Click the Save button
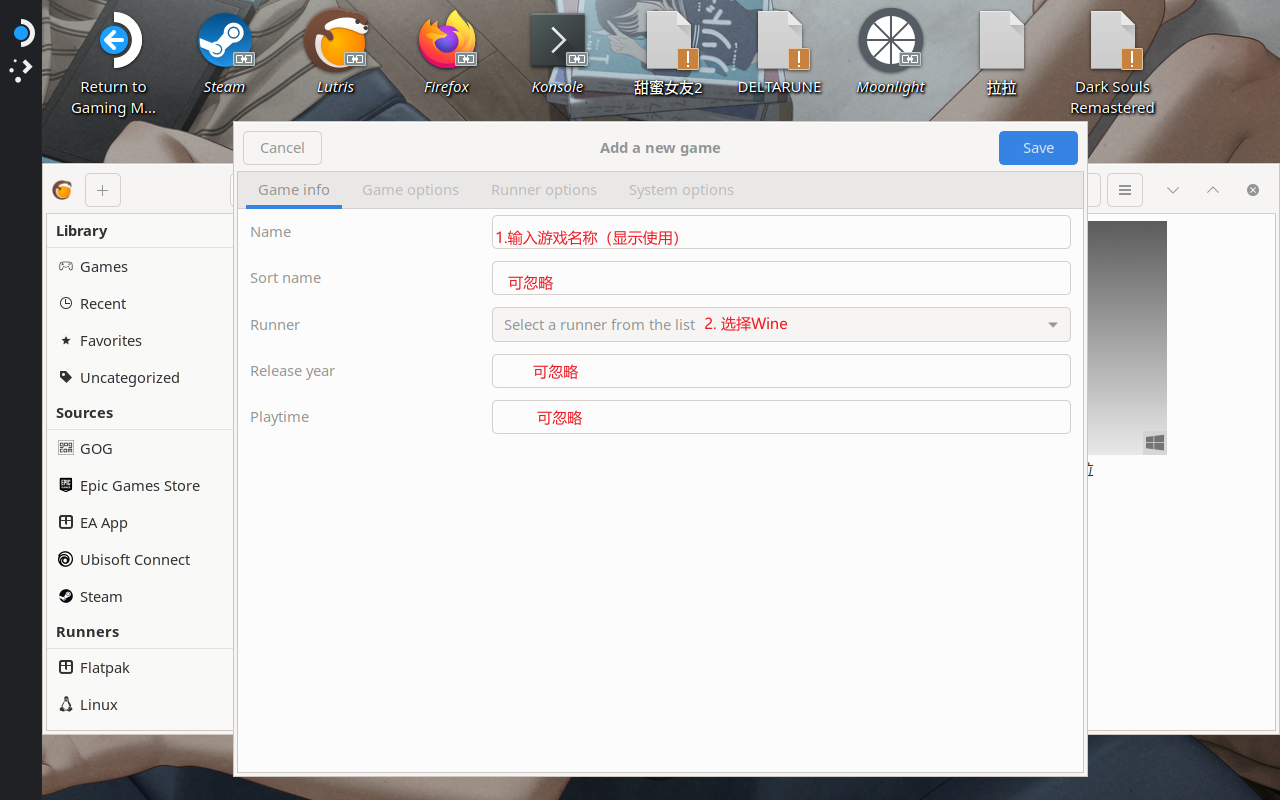The image size is (1280, 800). 1038,148
